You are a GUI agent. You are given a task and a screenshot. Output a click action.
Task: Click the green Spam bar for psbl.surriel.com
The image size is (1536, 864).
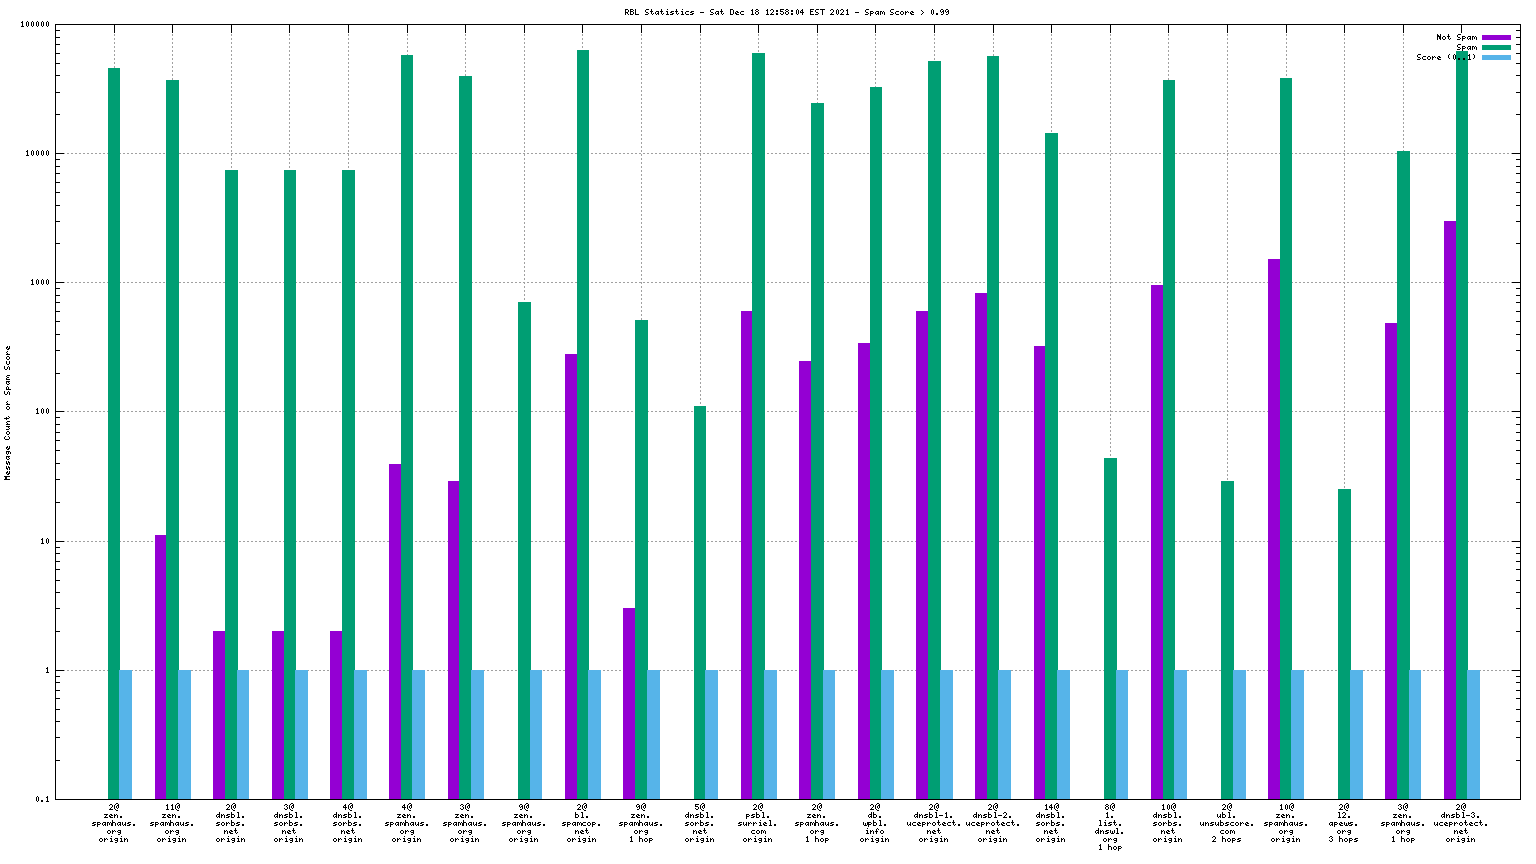[x=758, y=426]
